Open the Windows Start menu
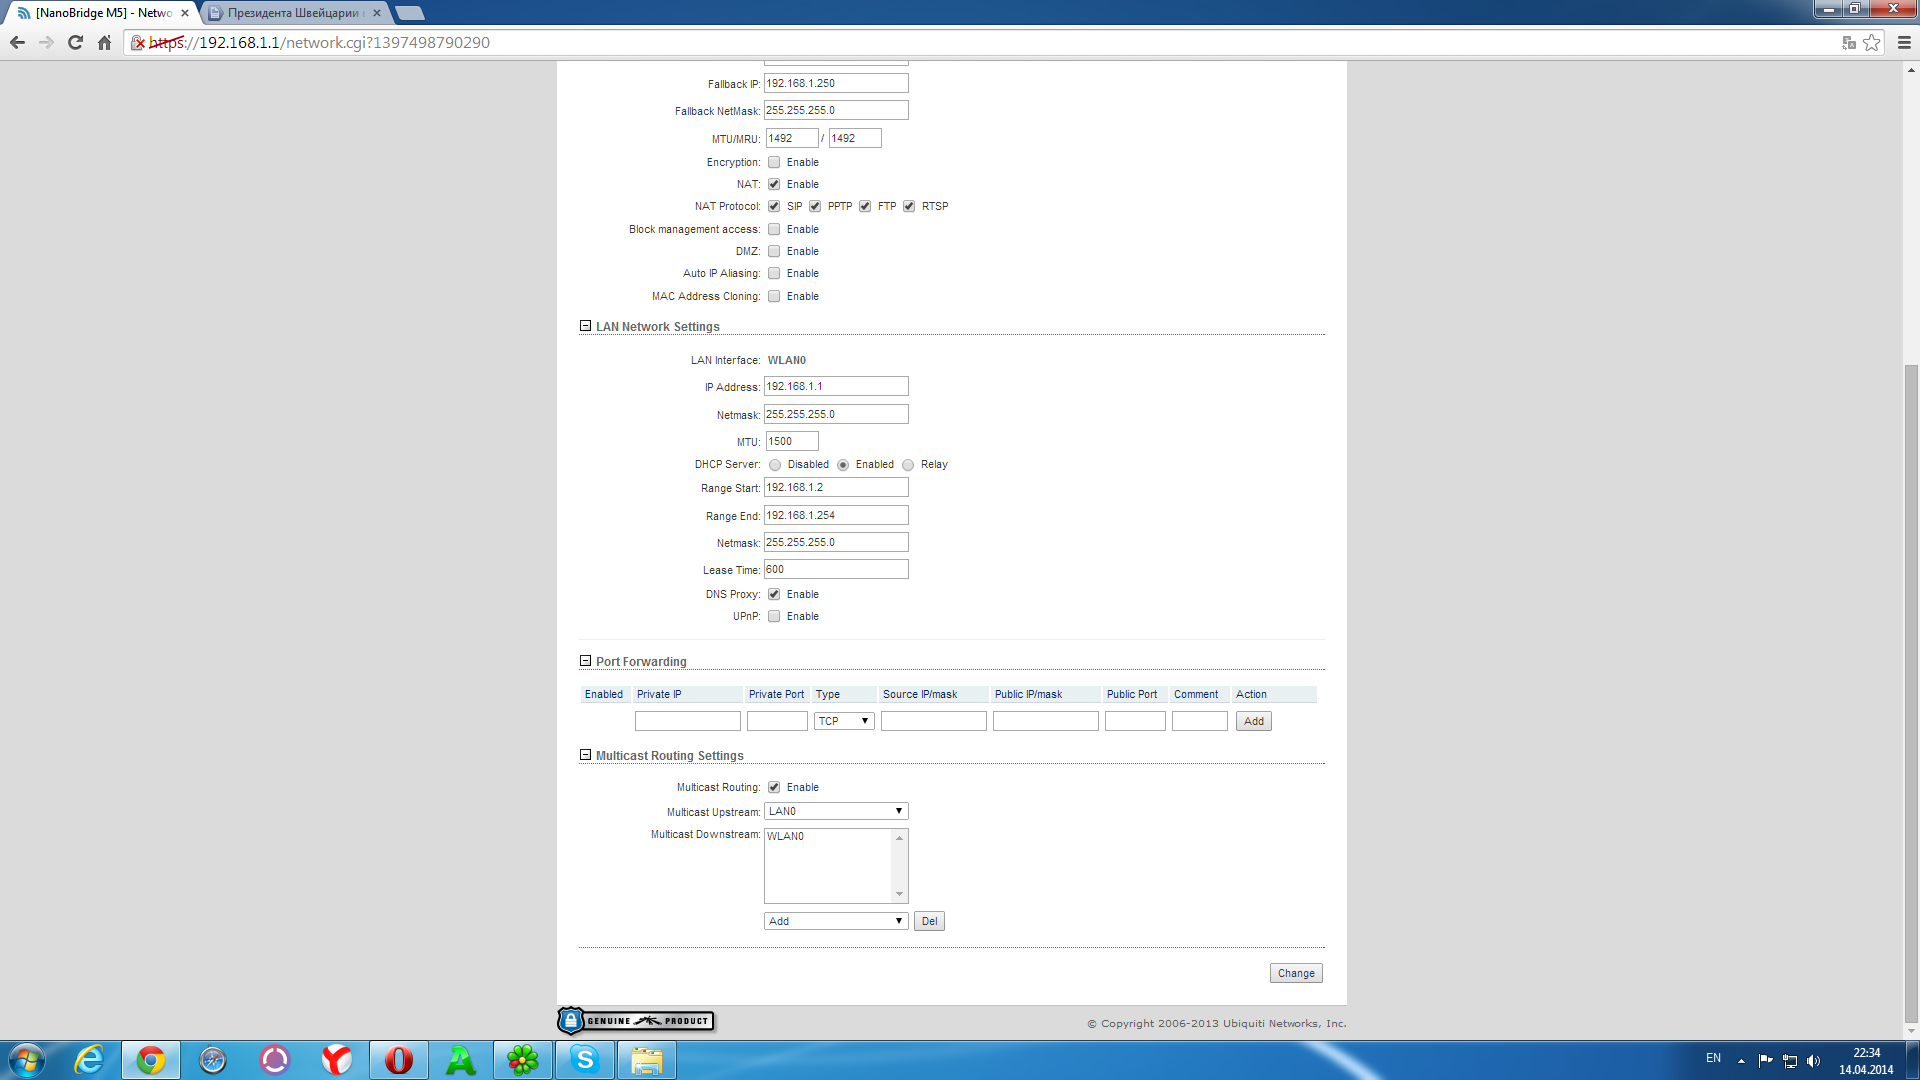The width and height of the screenshot is (1920, 1080). click(x=27, y=1060)
